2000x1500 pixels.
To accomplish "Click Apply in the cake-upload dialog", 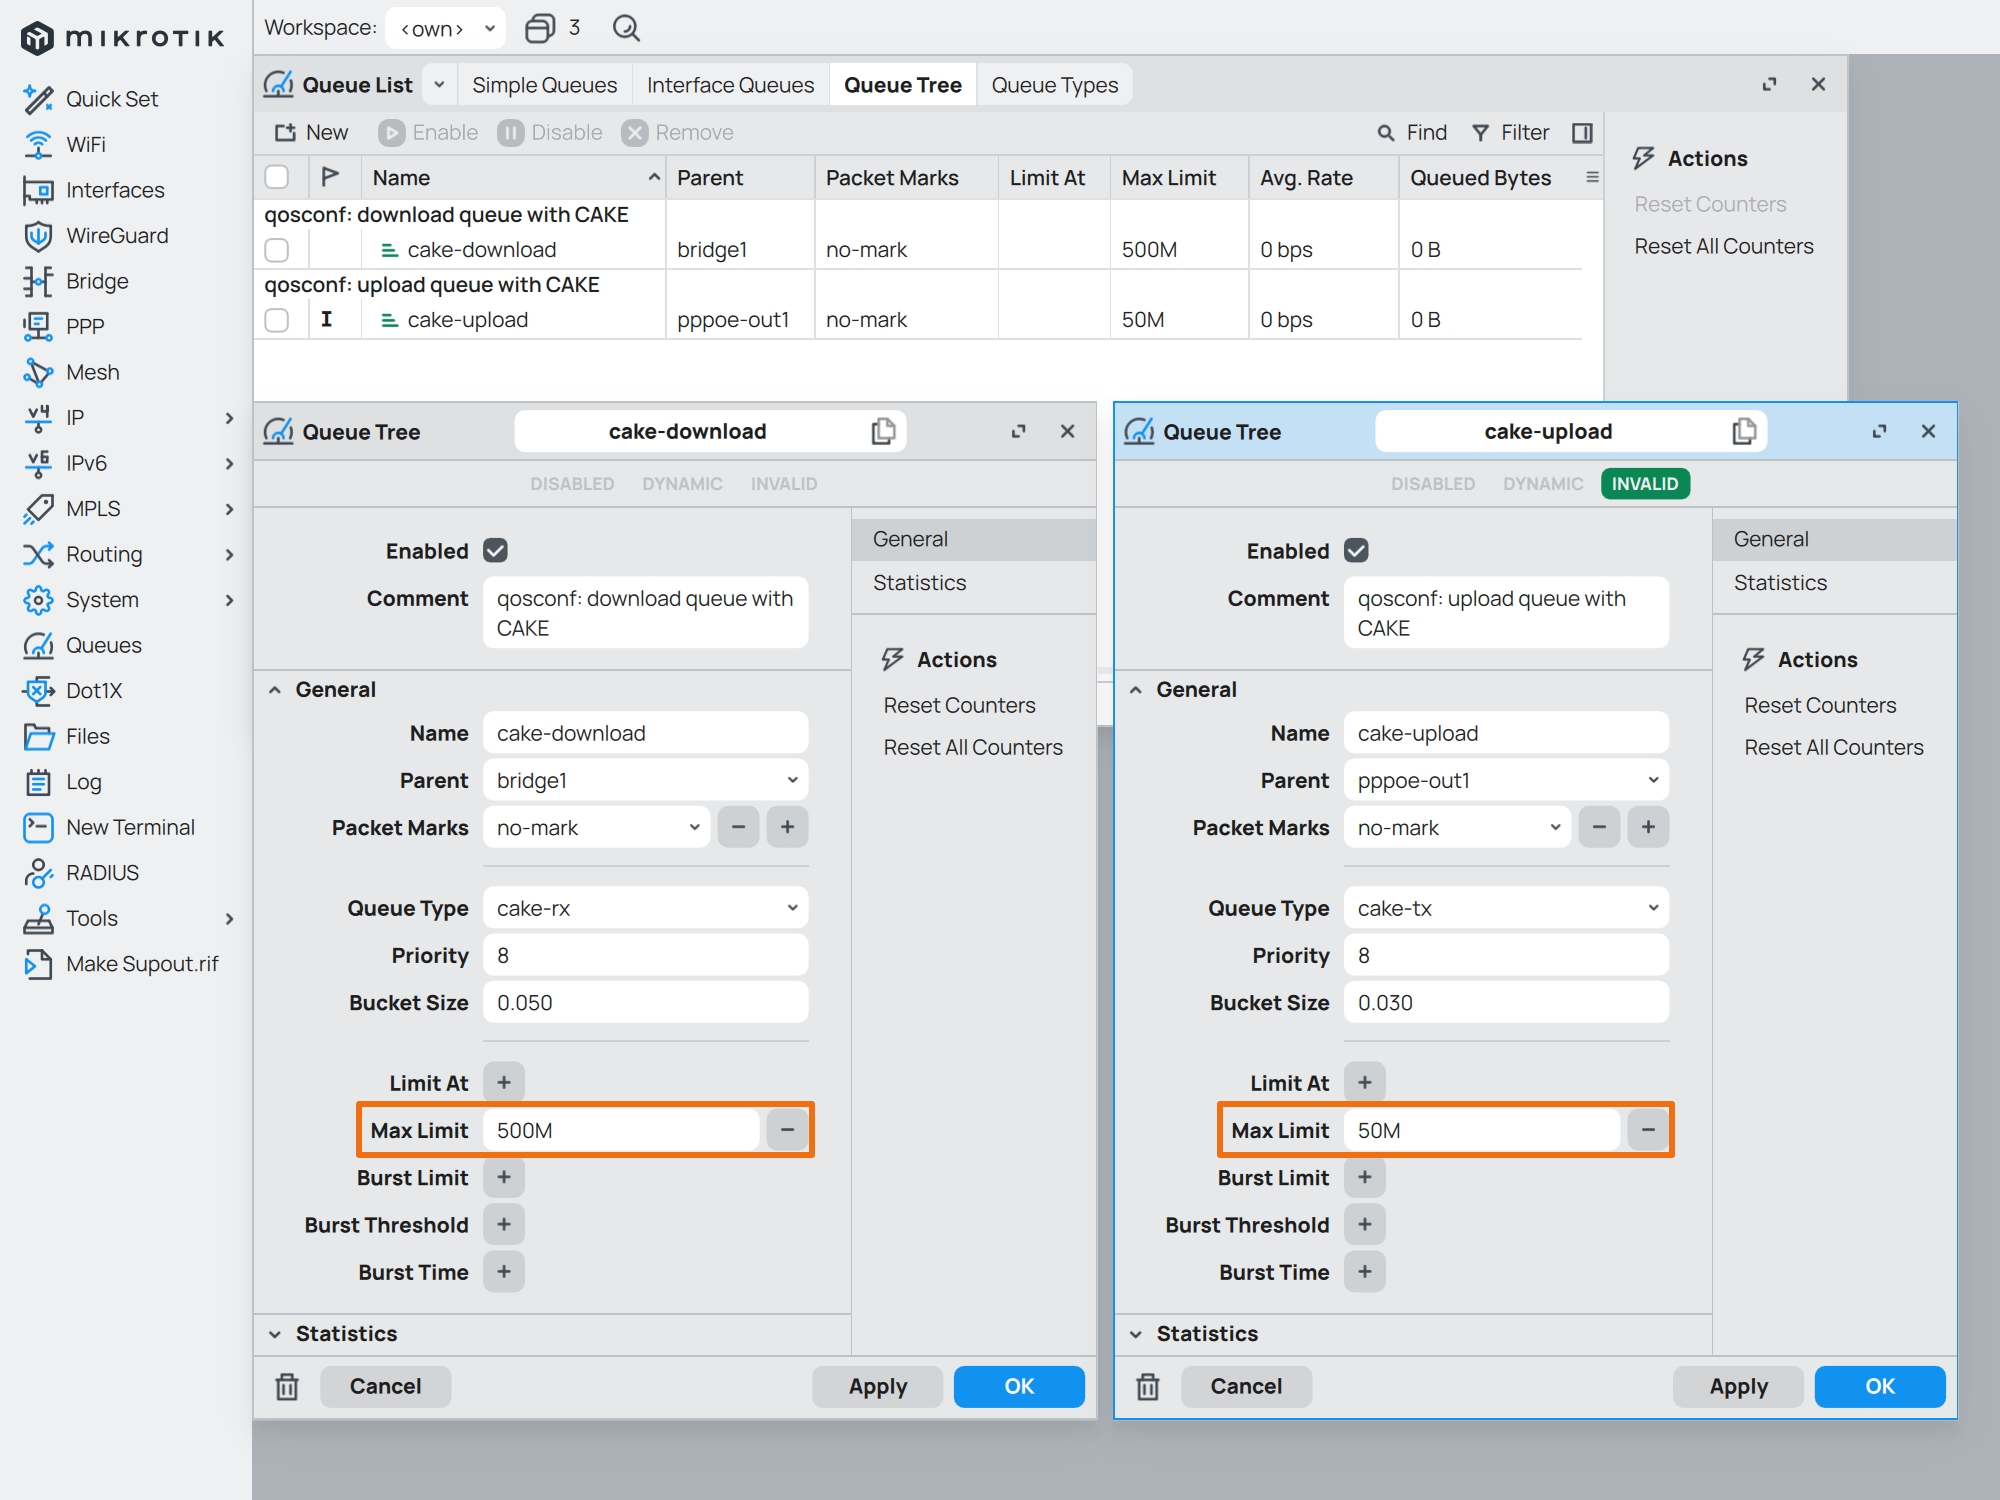I will coord(1737,1386).
